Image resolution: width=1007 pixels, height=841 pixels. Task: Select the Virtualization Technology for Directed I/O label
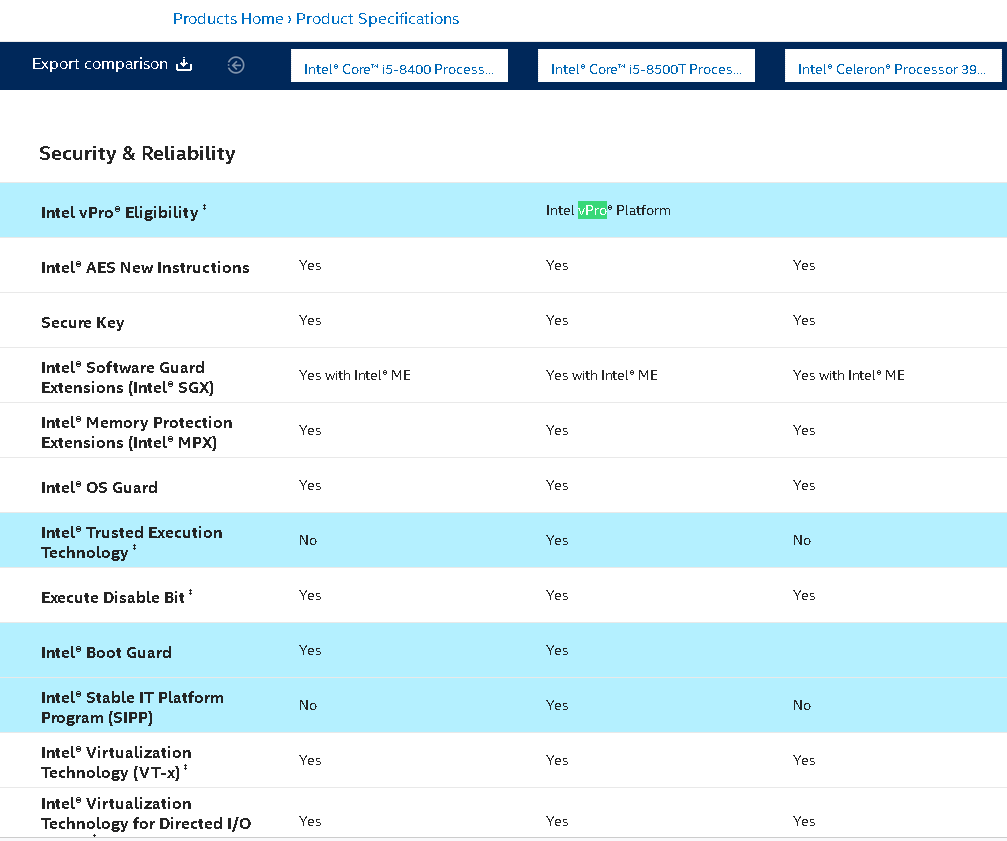(x=146, y=814)
